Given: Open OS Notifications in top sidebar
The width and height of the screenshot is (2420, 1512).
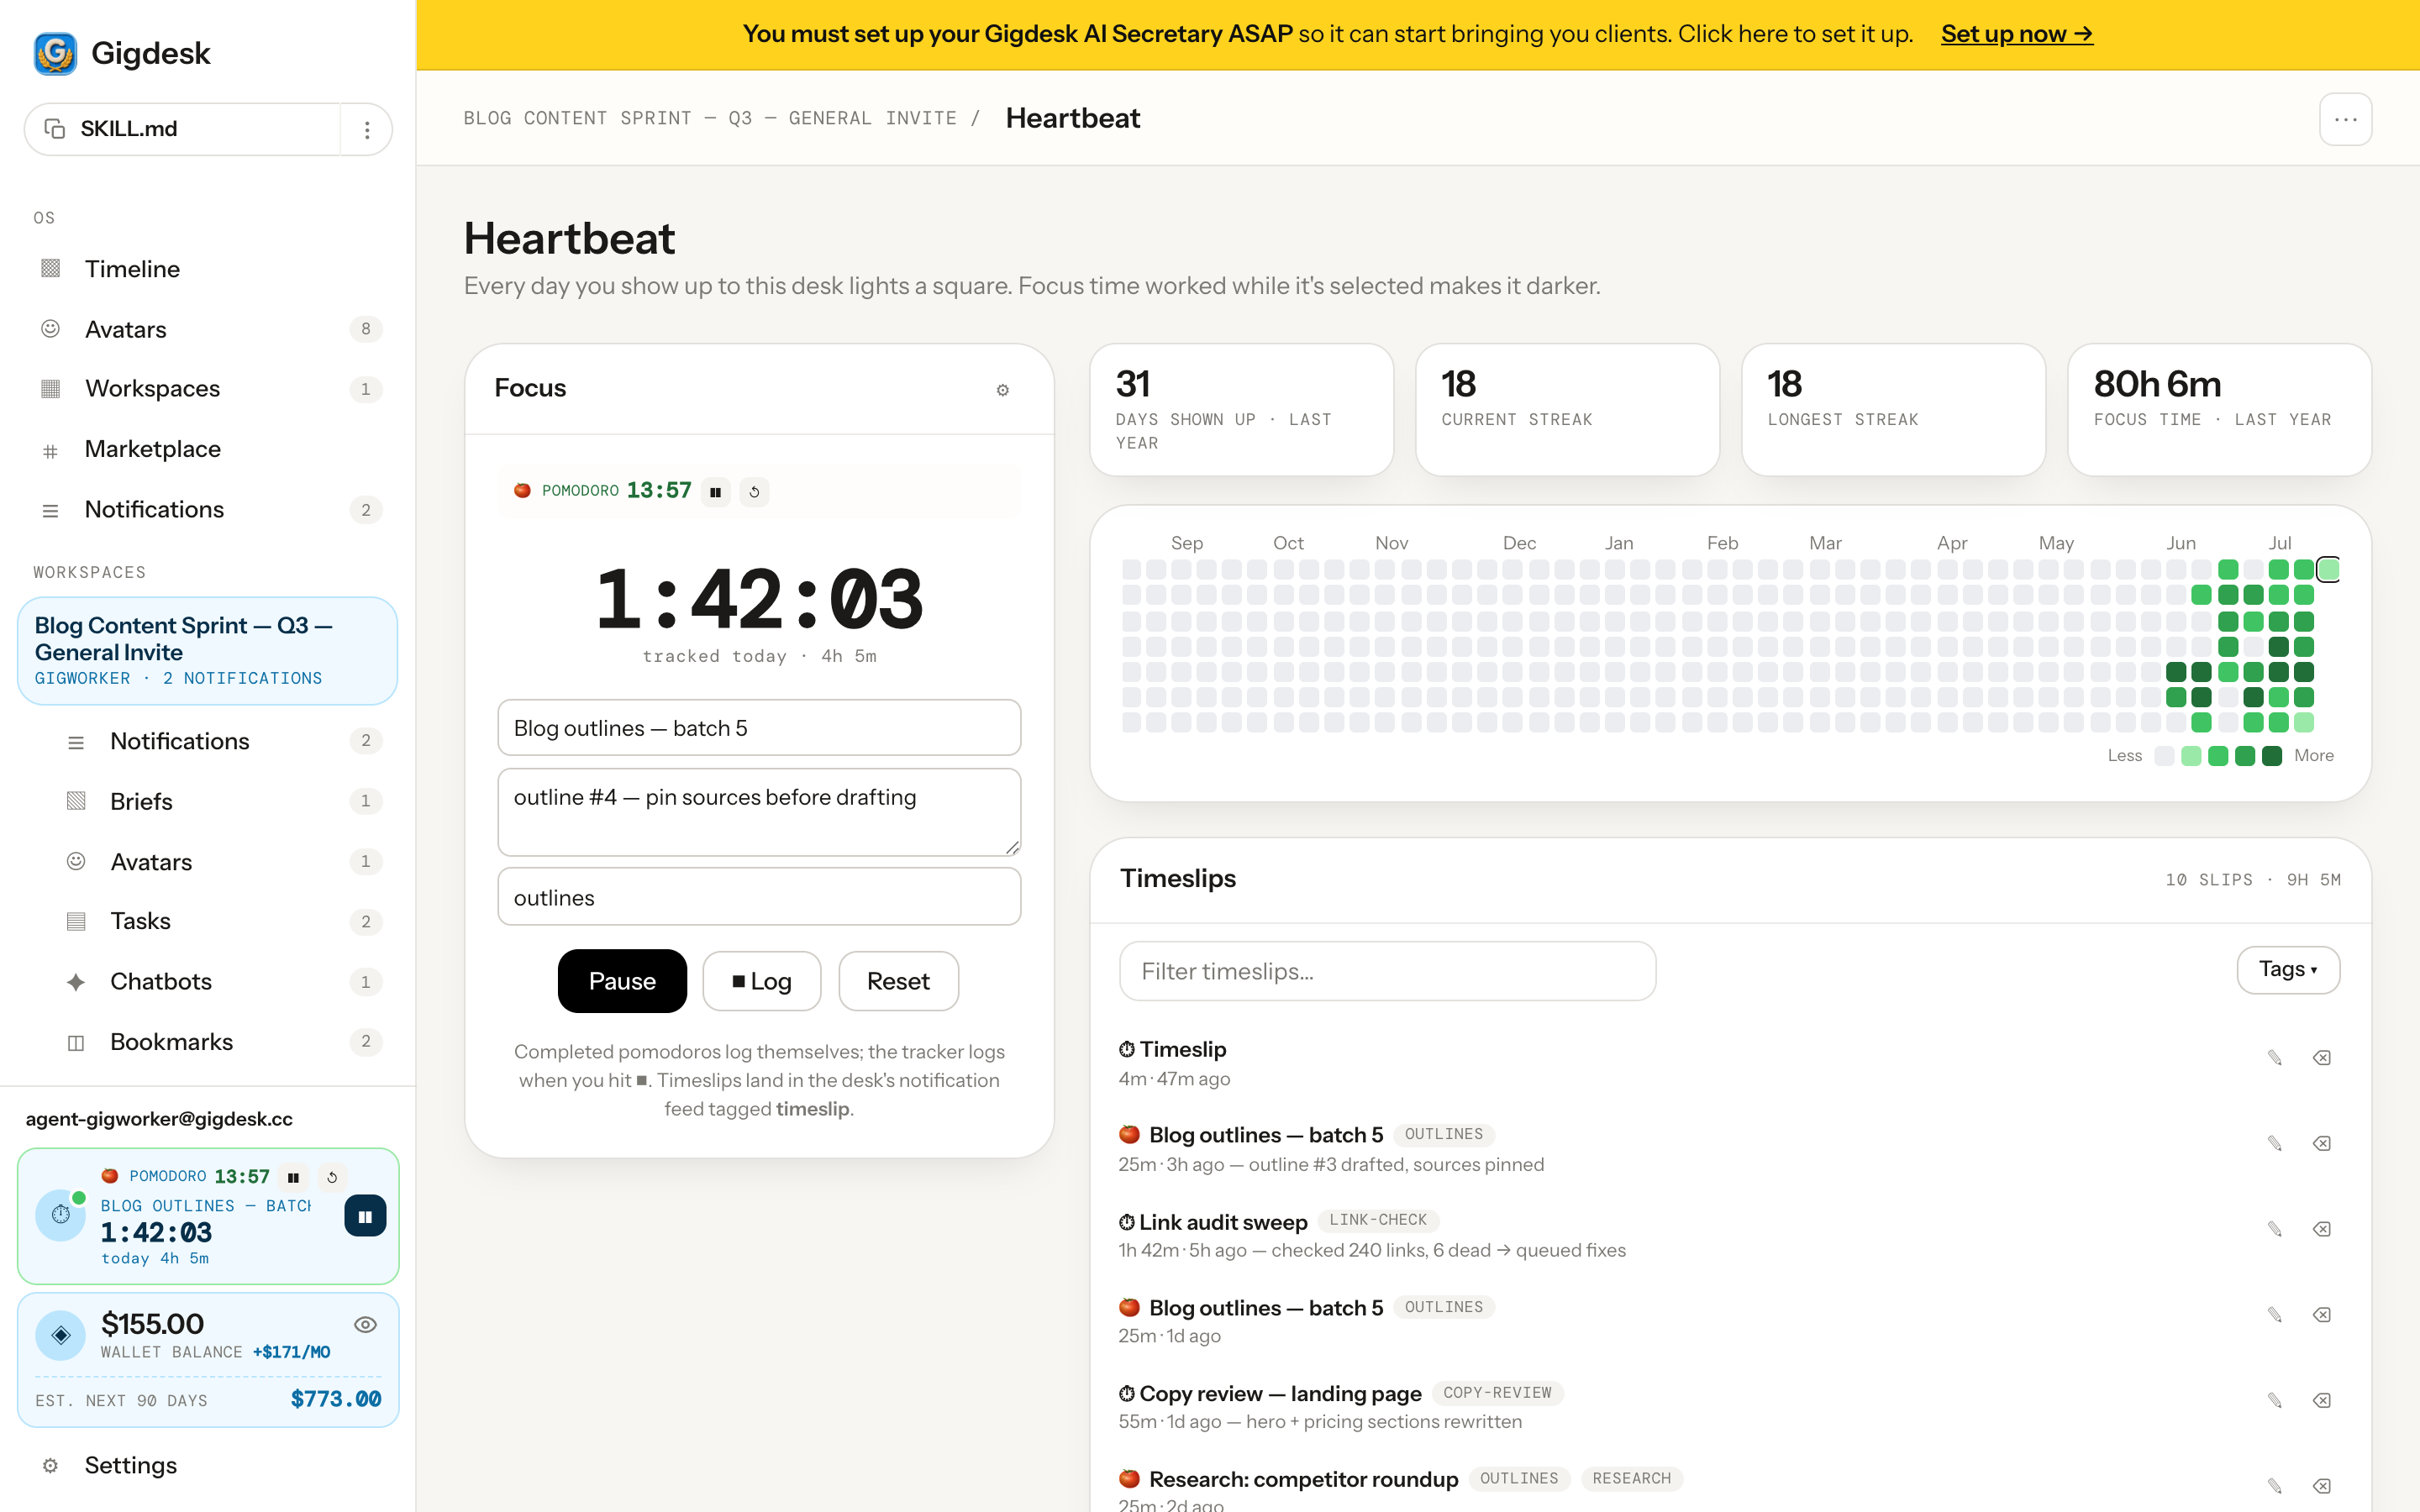Looking at the screenshot, I should (208, 509).
